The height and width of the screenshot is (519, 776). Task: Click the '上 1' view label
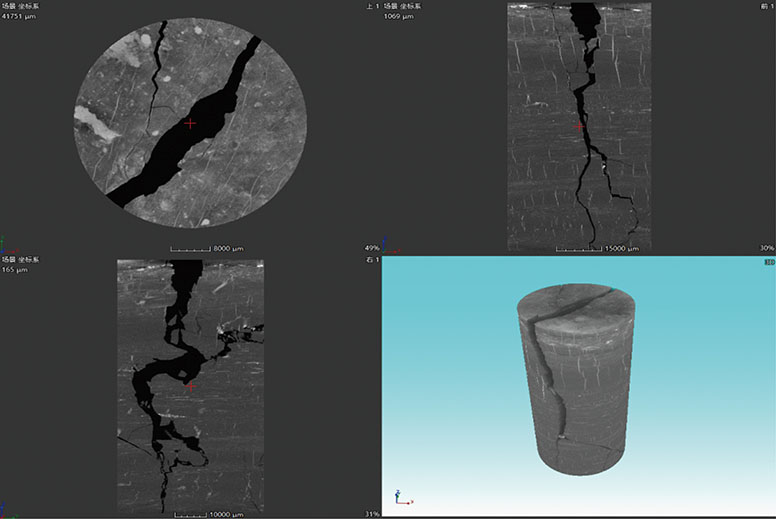coord(373,6)
